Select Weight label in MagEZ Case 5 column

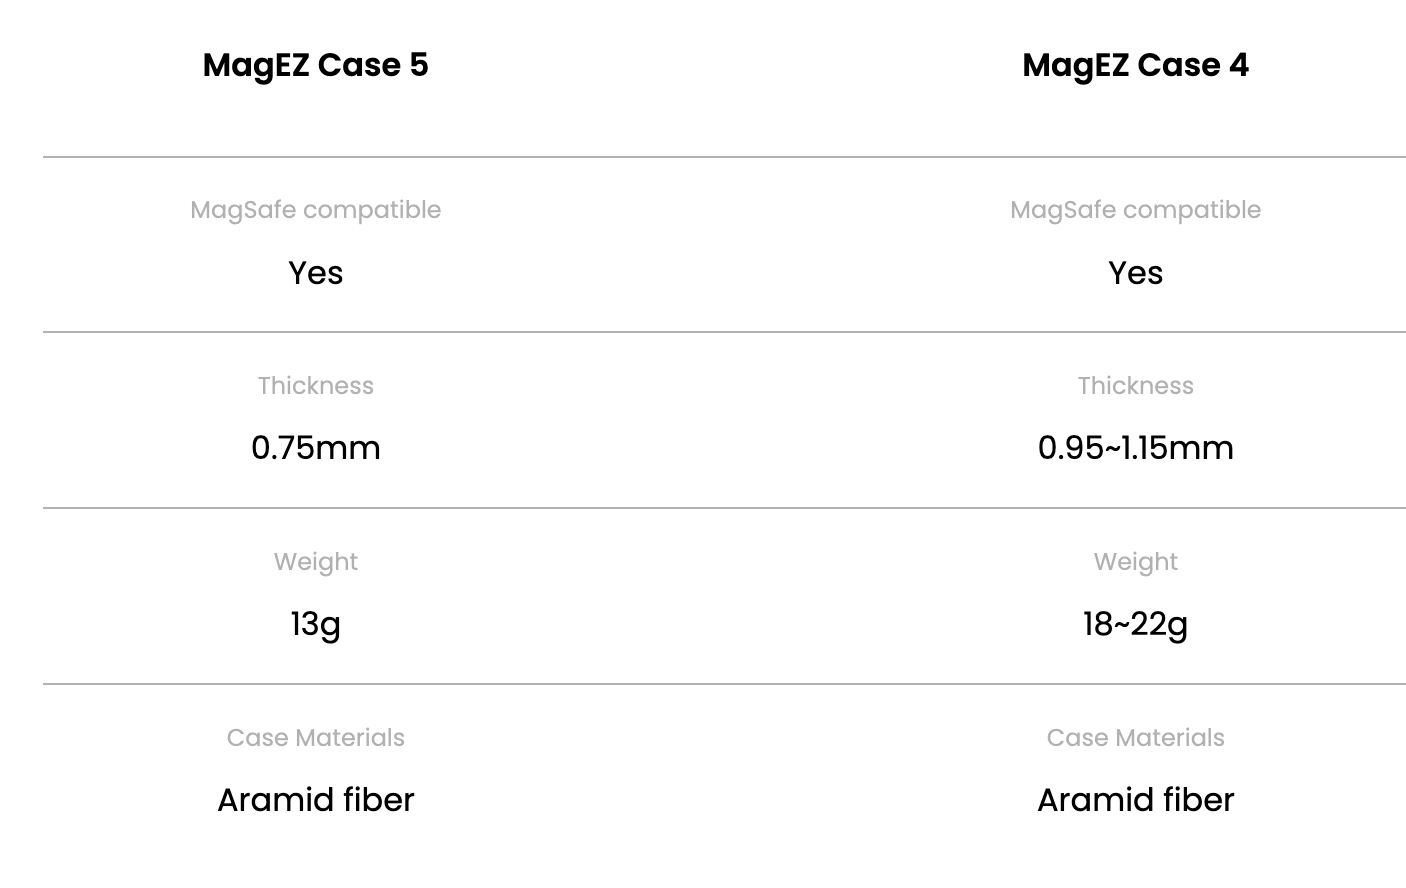click(x=315, y=562)
